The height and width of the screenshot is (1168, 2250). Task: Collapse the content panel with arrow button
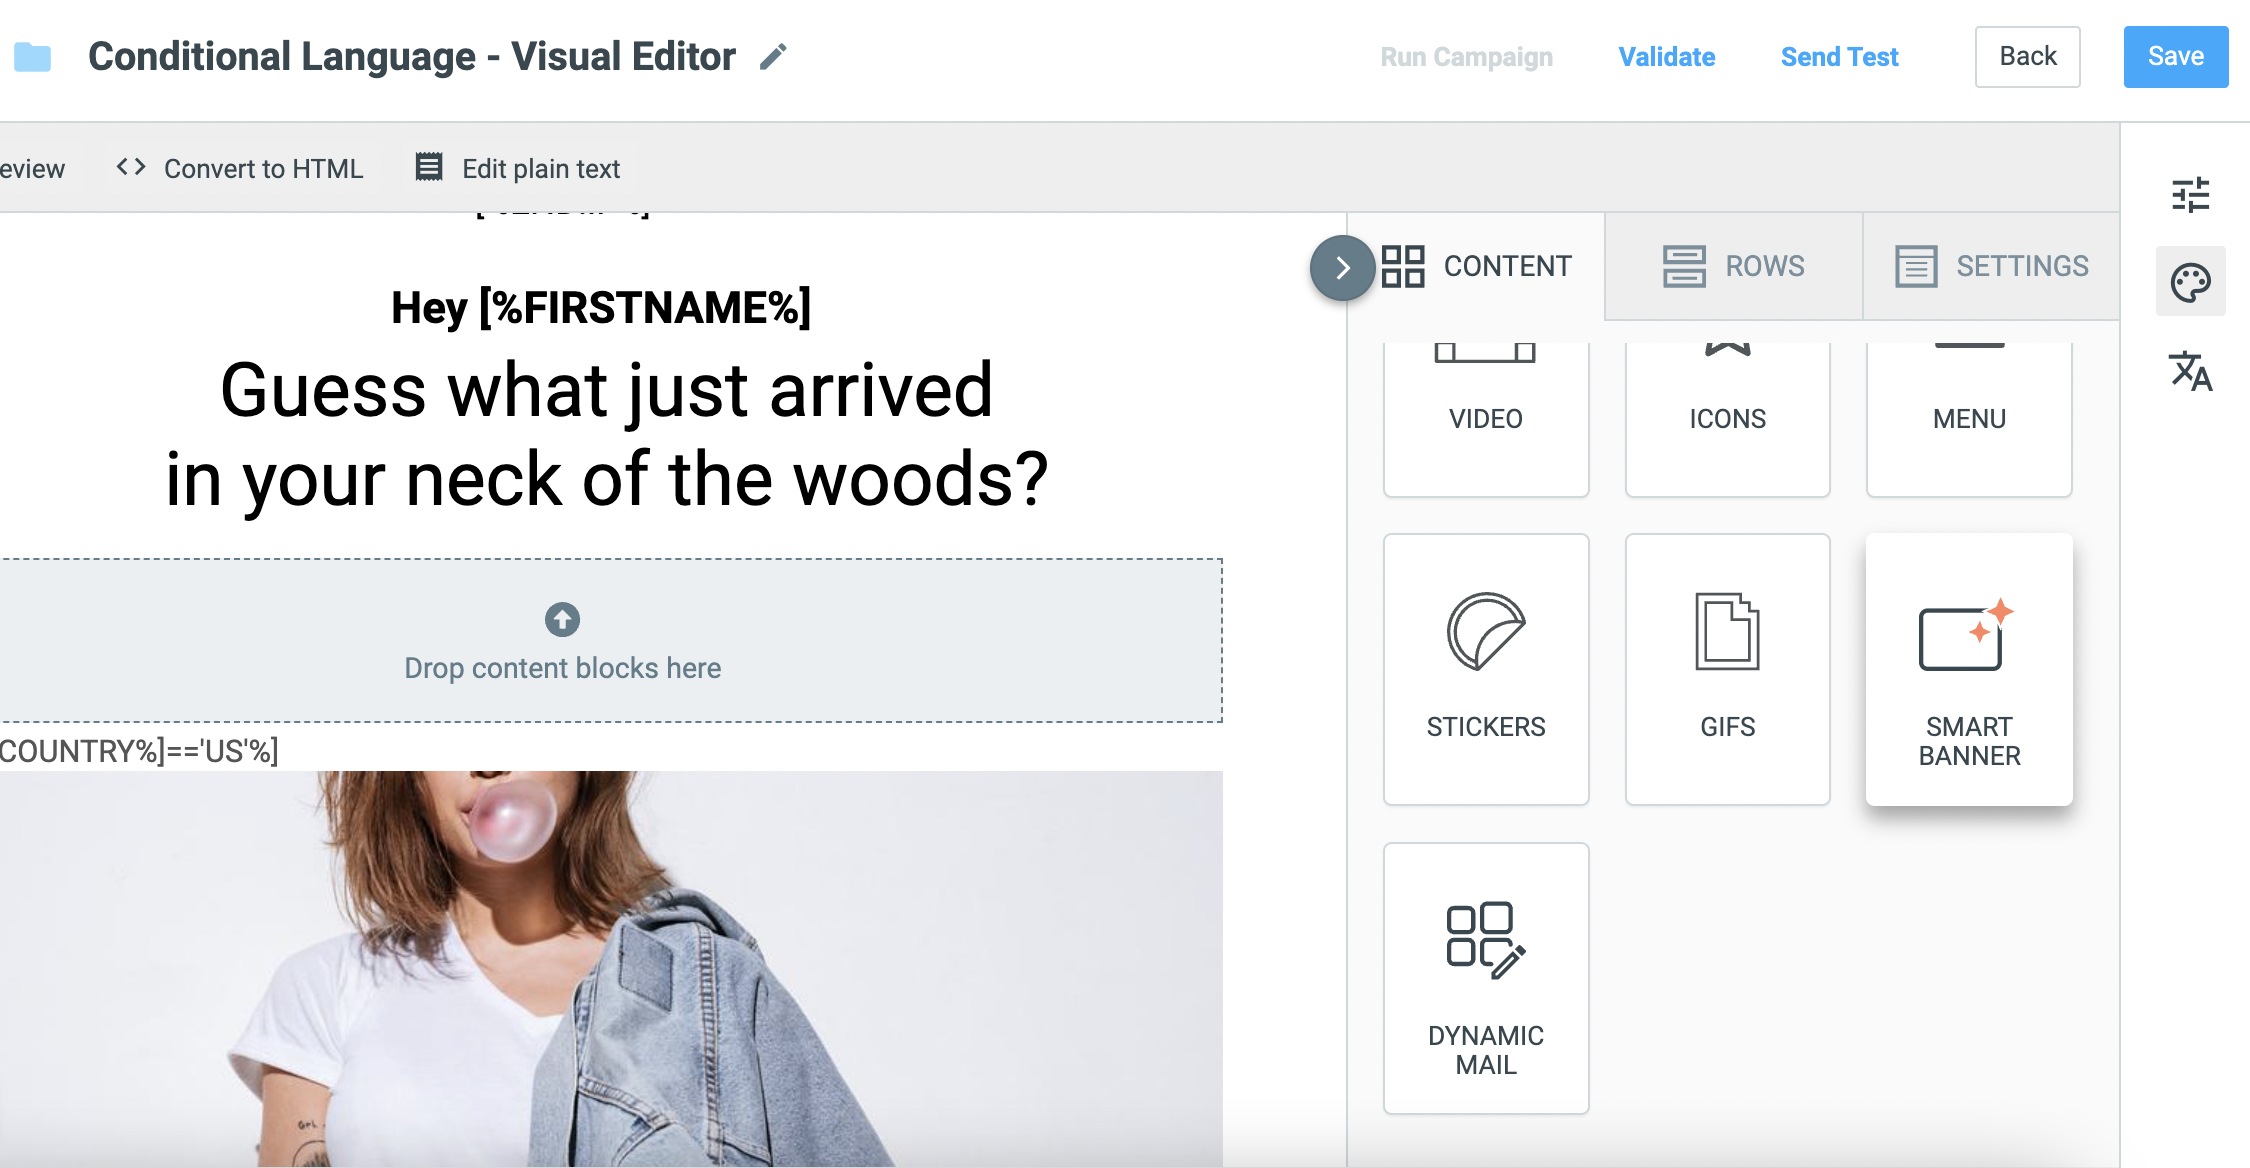click(x=1343, y=268)
